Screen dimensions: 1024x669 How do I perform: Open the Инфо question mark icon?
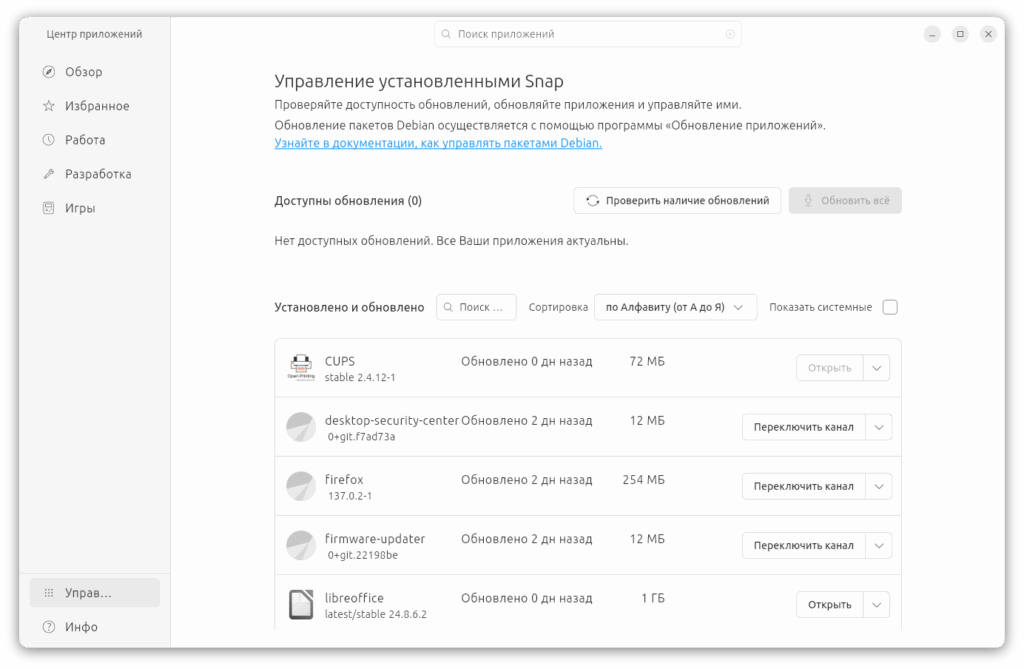tap(49, 627)
